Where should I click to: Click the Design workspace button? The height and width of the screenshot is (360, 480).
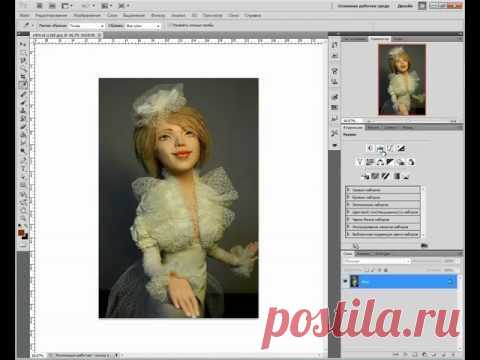click(405, 6)
